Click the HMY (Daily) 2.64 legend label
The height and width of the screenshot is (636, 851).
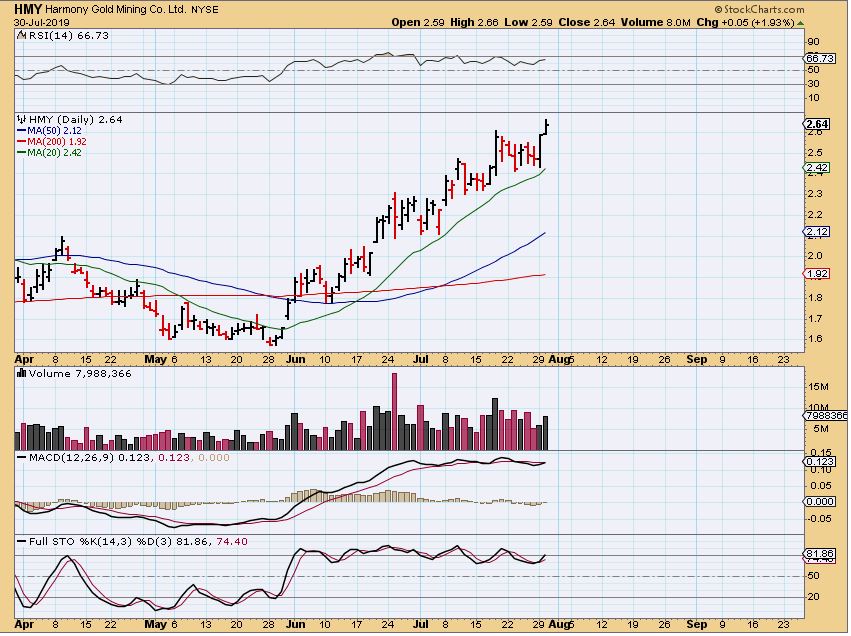pos(75,119)
